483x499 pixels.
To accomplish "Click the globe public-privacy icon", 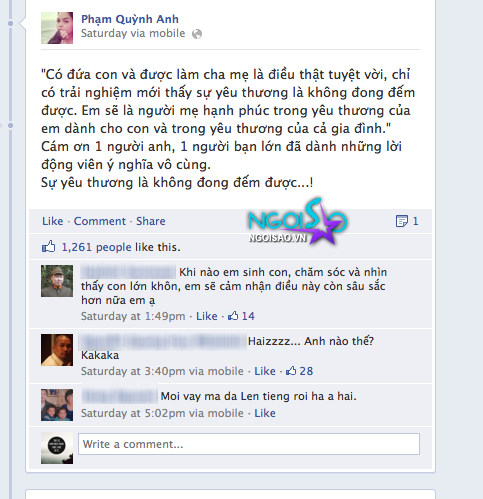I will click(x=197, y=34).
